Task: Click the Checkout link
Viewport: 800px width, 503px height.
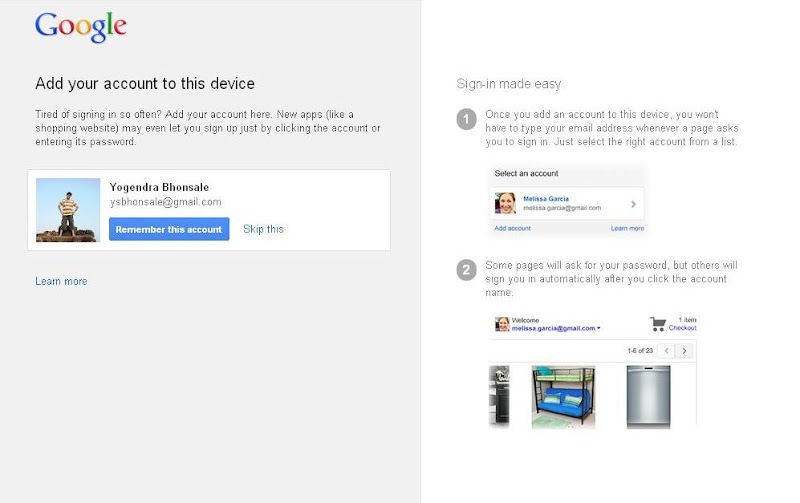Action: pyautogui.click(x=683, y=328)
